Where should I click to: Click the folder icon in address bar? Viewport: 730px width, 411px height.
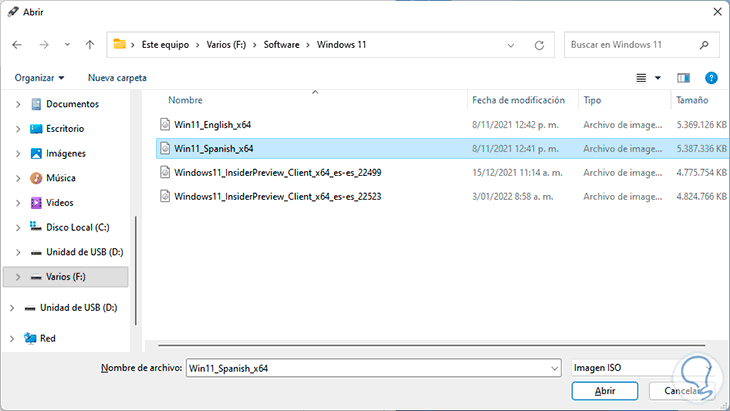click(120, 44)
